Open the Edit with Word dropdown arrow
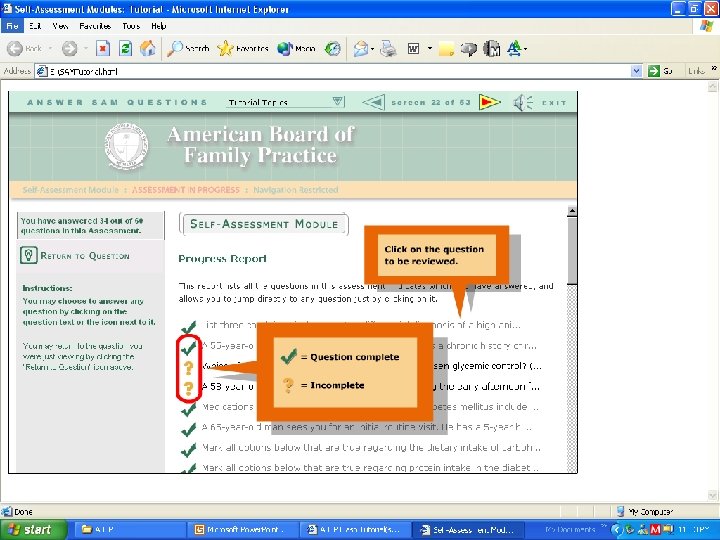The image size is (720, 540). [430, 48]
